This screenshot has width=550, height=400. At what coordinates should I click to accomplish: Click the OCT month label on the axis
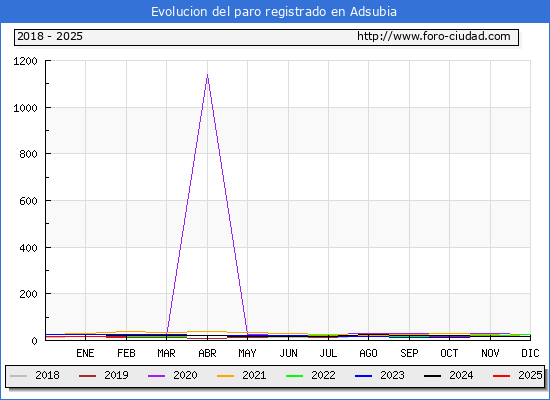[449, 353]
